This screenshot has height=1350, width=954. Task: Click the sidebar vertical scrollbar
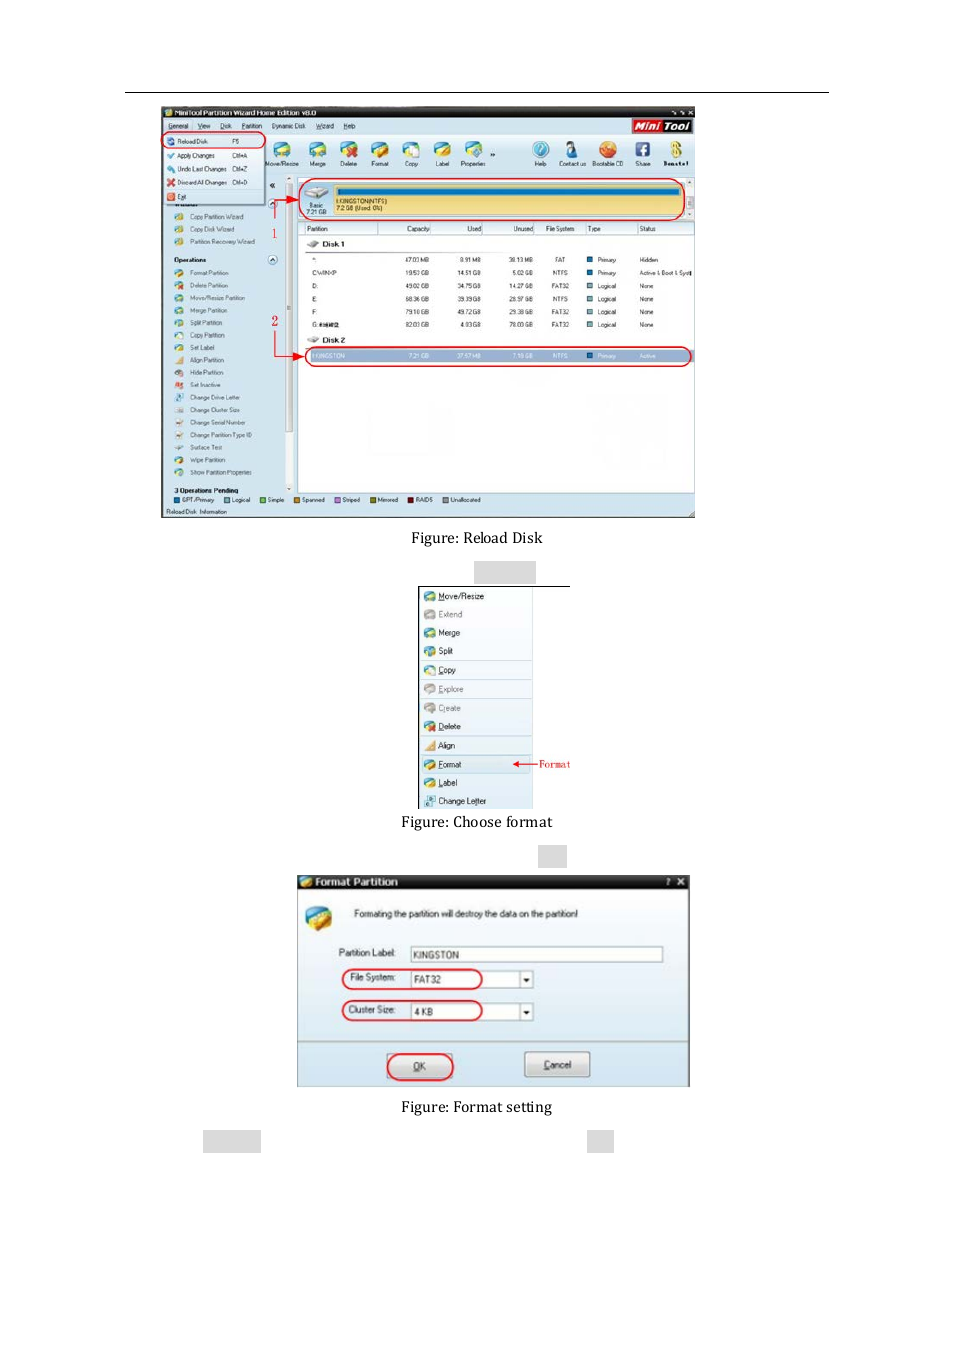290,335
